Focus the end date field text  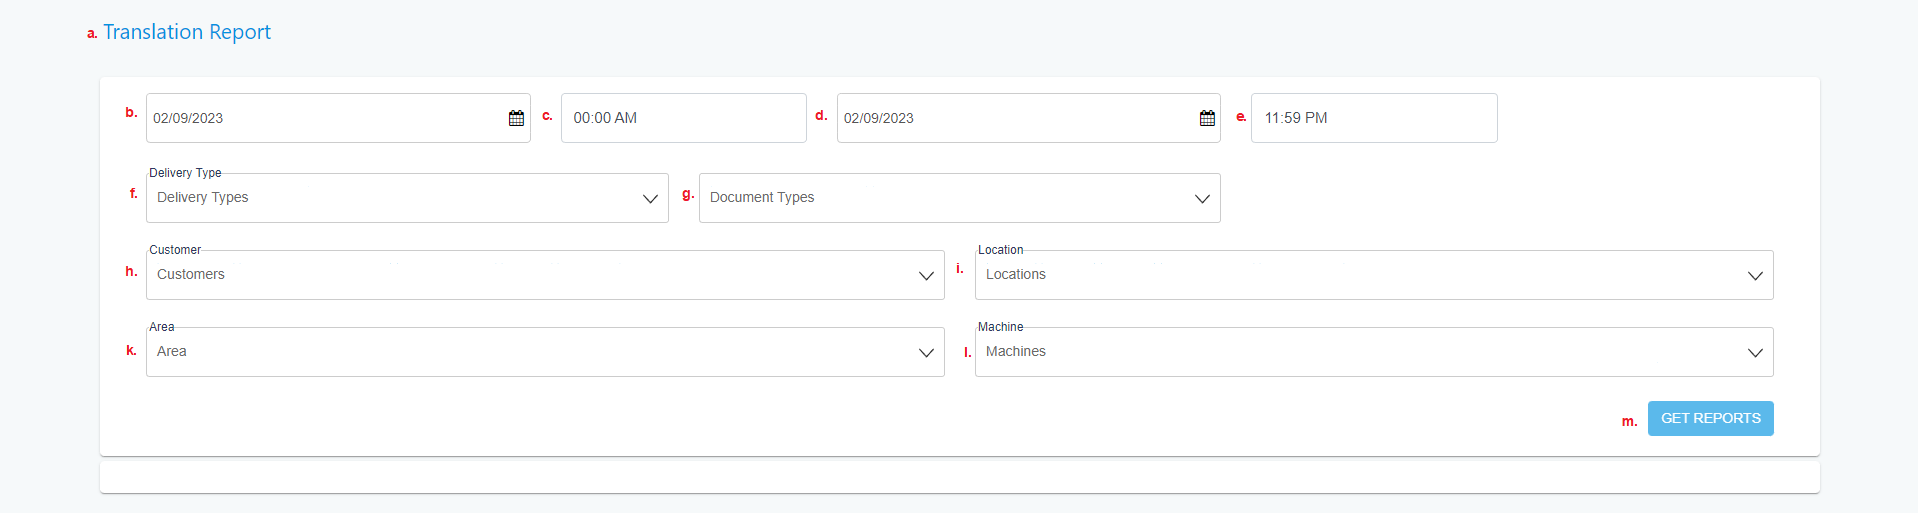pos(879,118)
